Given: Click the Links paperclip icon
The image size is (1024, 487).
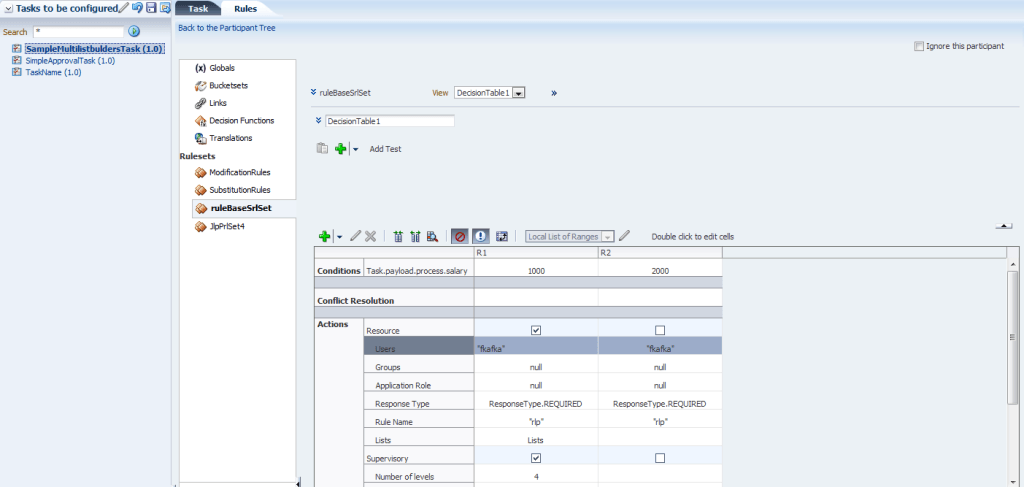Looking at the screenshot, I should click(x=200, y=103).
